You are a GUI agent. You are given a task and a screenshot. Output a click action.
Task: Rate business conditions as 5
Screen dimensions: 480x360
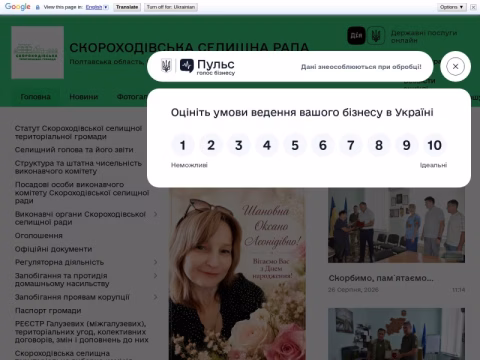295,145
